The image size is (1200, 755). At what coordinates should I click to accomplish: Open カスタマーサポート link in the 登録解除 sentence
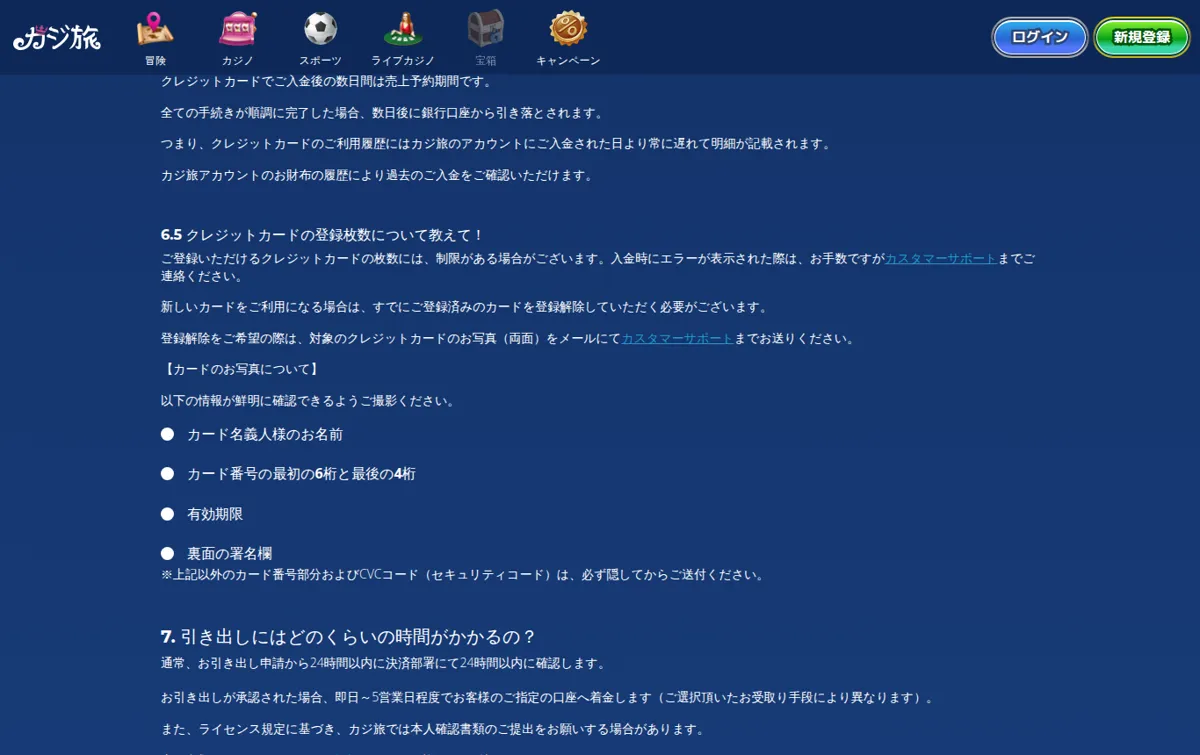click(677, 339)
